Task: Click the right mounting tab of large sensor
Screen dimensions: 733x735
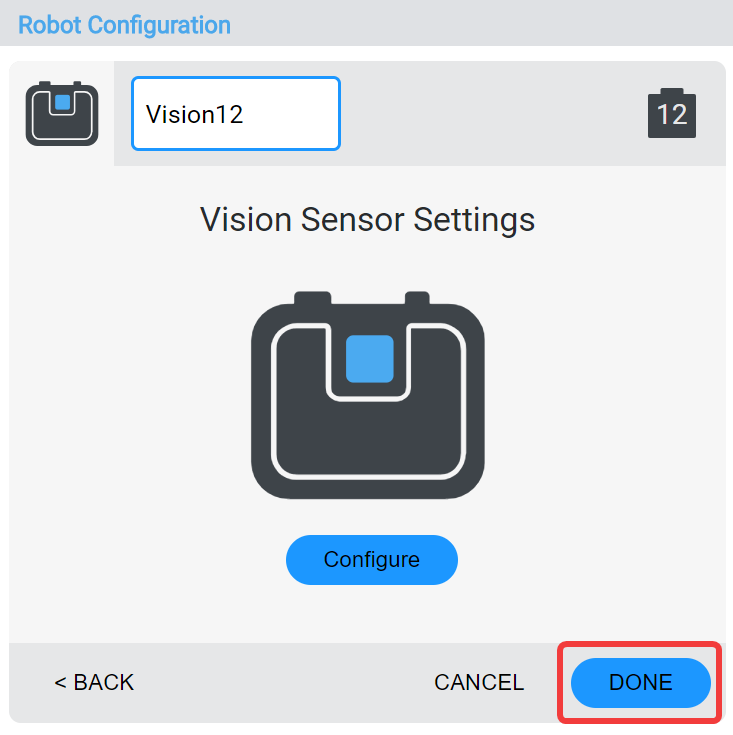Action: (x=417, y=299)
